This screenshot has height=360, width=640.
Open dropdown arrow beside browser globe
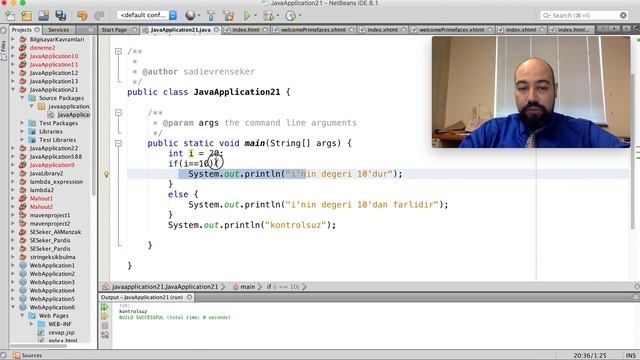[x=199, y=16]
